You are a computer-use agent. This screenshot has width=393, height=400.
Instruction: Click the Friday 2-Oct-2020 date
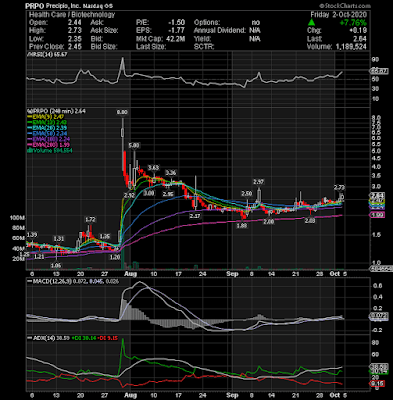[339, 15]
